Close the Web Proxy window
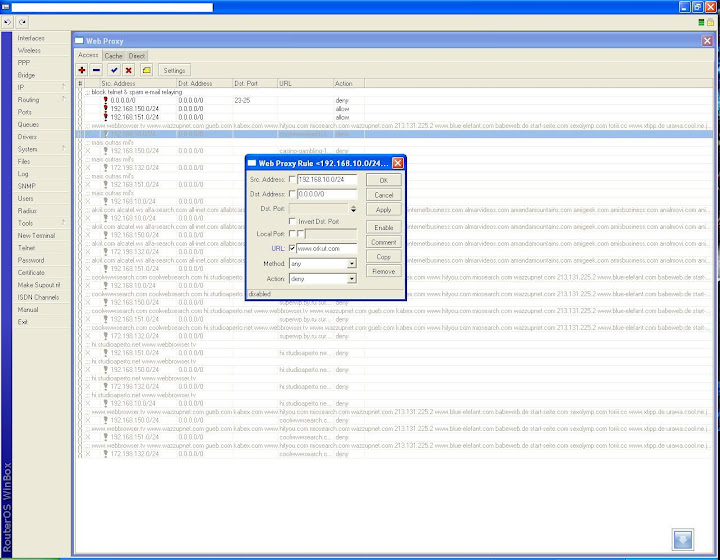Viewport: 720px width, 560px height. pos(707,41)
